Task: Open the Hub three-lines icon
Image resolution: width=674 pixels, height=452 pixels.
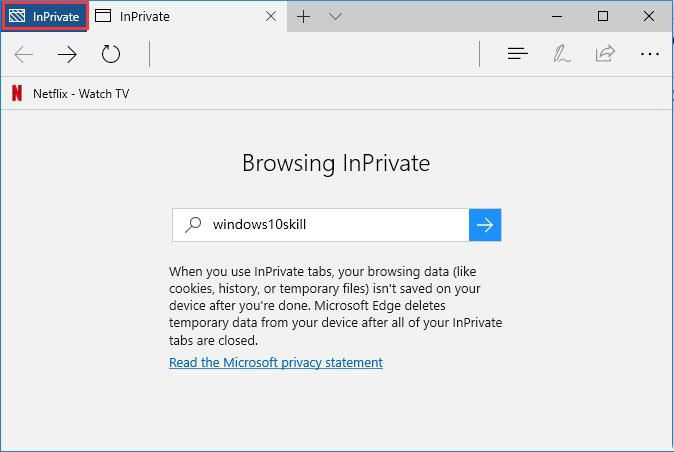Action: 518,54
